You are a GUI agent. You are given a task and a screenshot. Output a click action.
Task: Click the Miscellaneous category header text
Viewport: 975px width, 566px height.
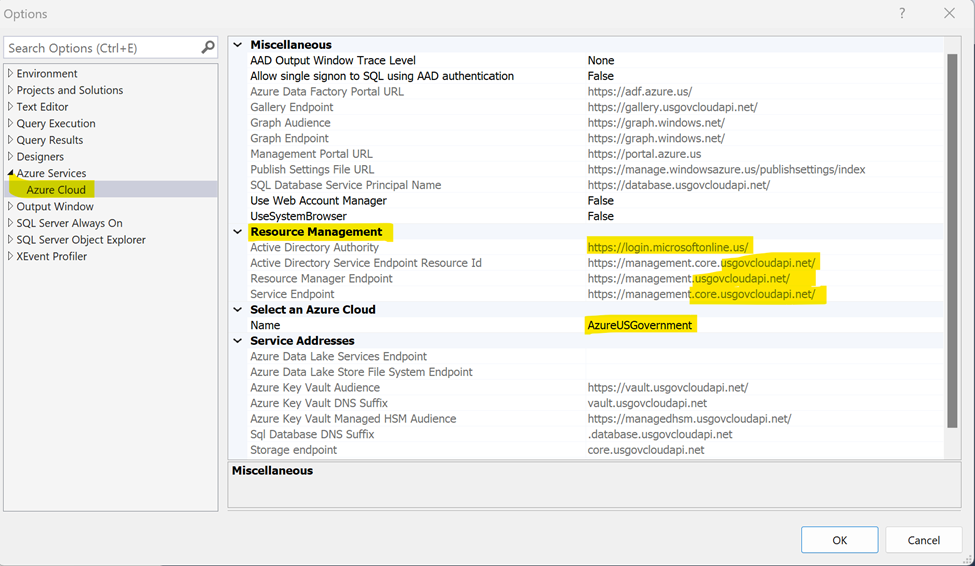(291, 45)
